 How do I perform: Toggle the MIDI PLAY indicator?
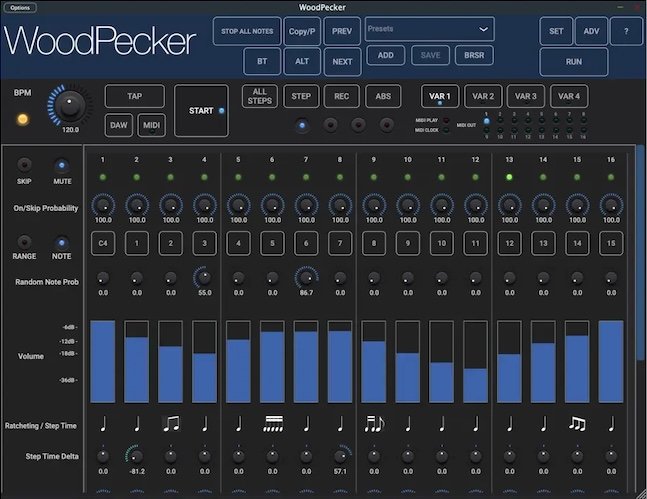446,121
